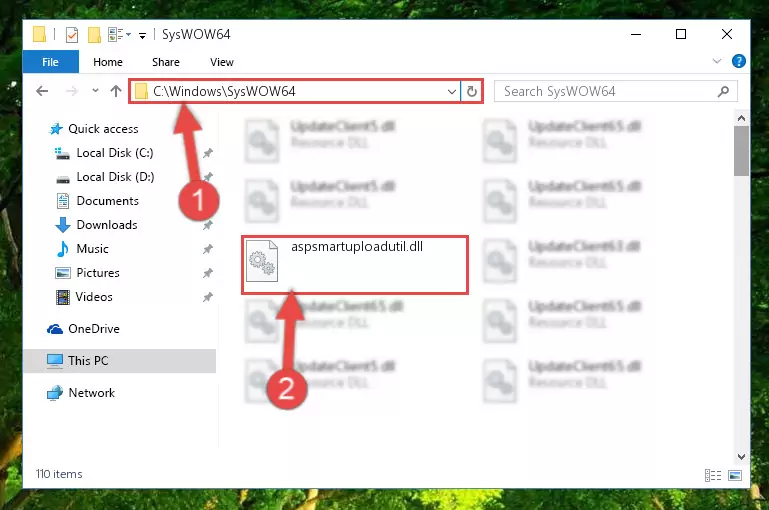Click the pin icon beside Videos
Image resolution: width=769 pixels, height=510 pixels.
(x=208, y=297)
